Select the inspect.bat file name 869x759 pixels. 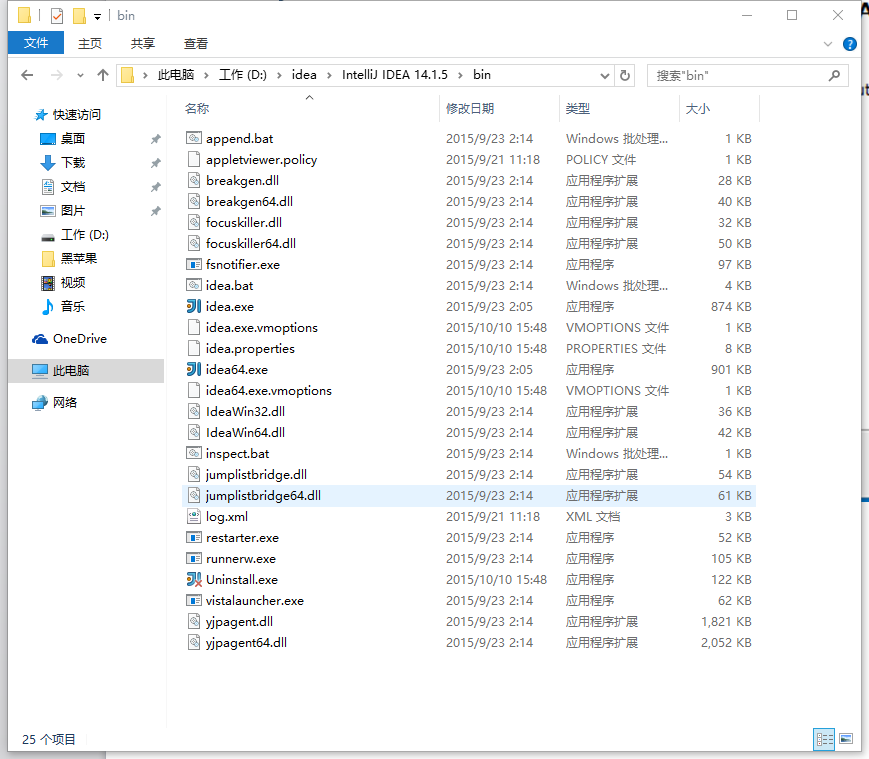[237, 454]
